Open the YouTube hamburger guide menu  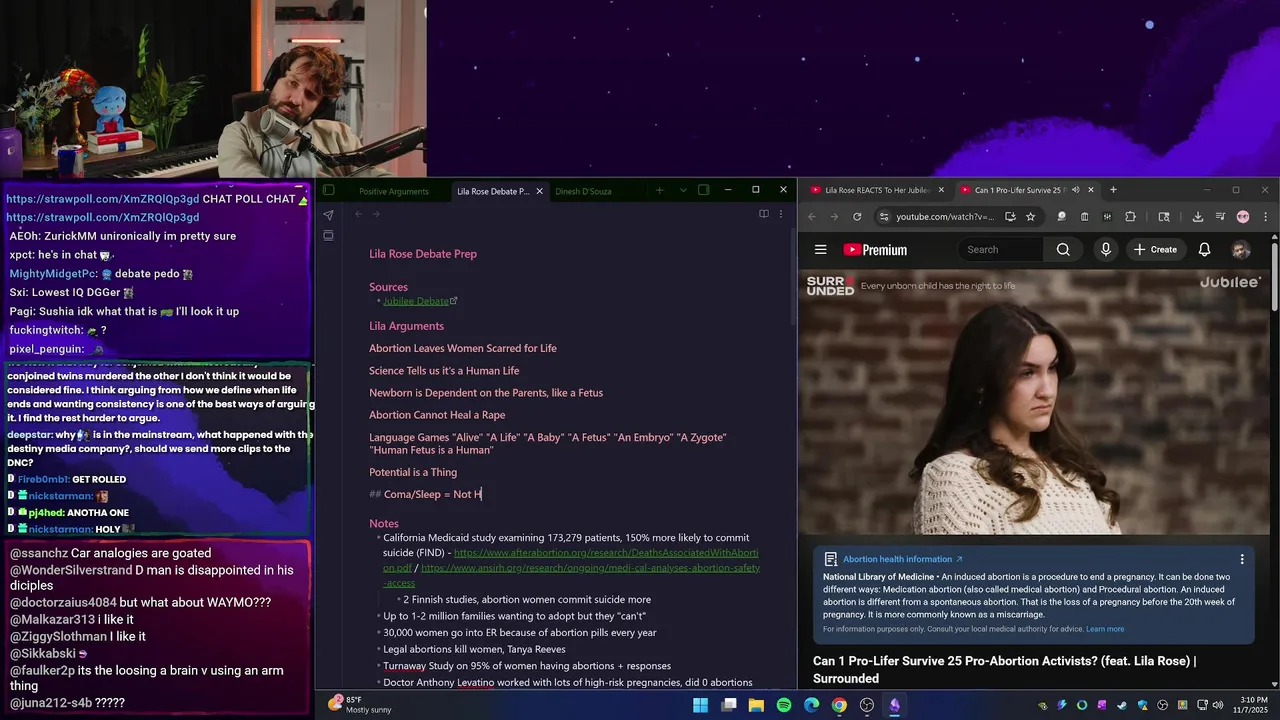[x=820, y=250]
